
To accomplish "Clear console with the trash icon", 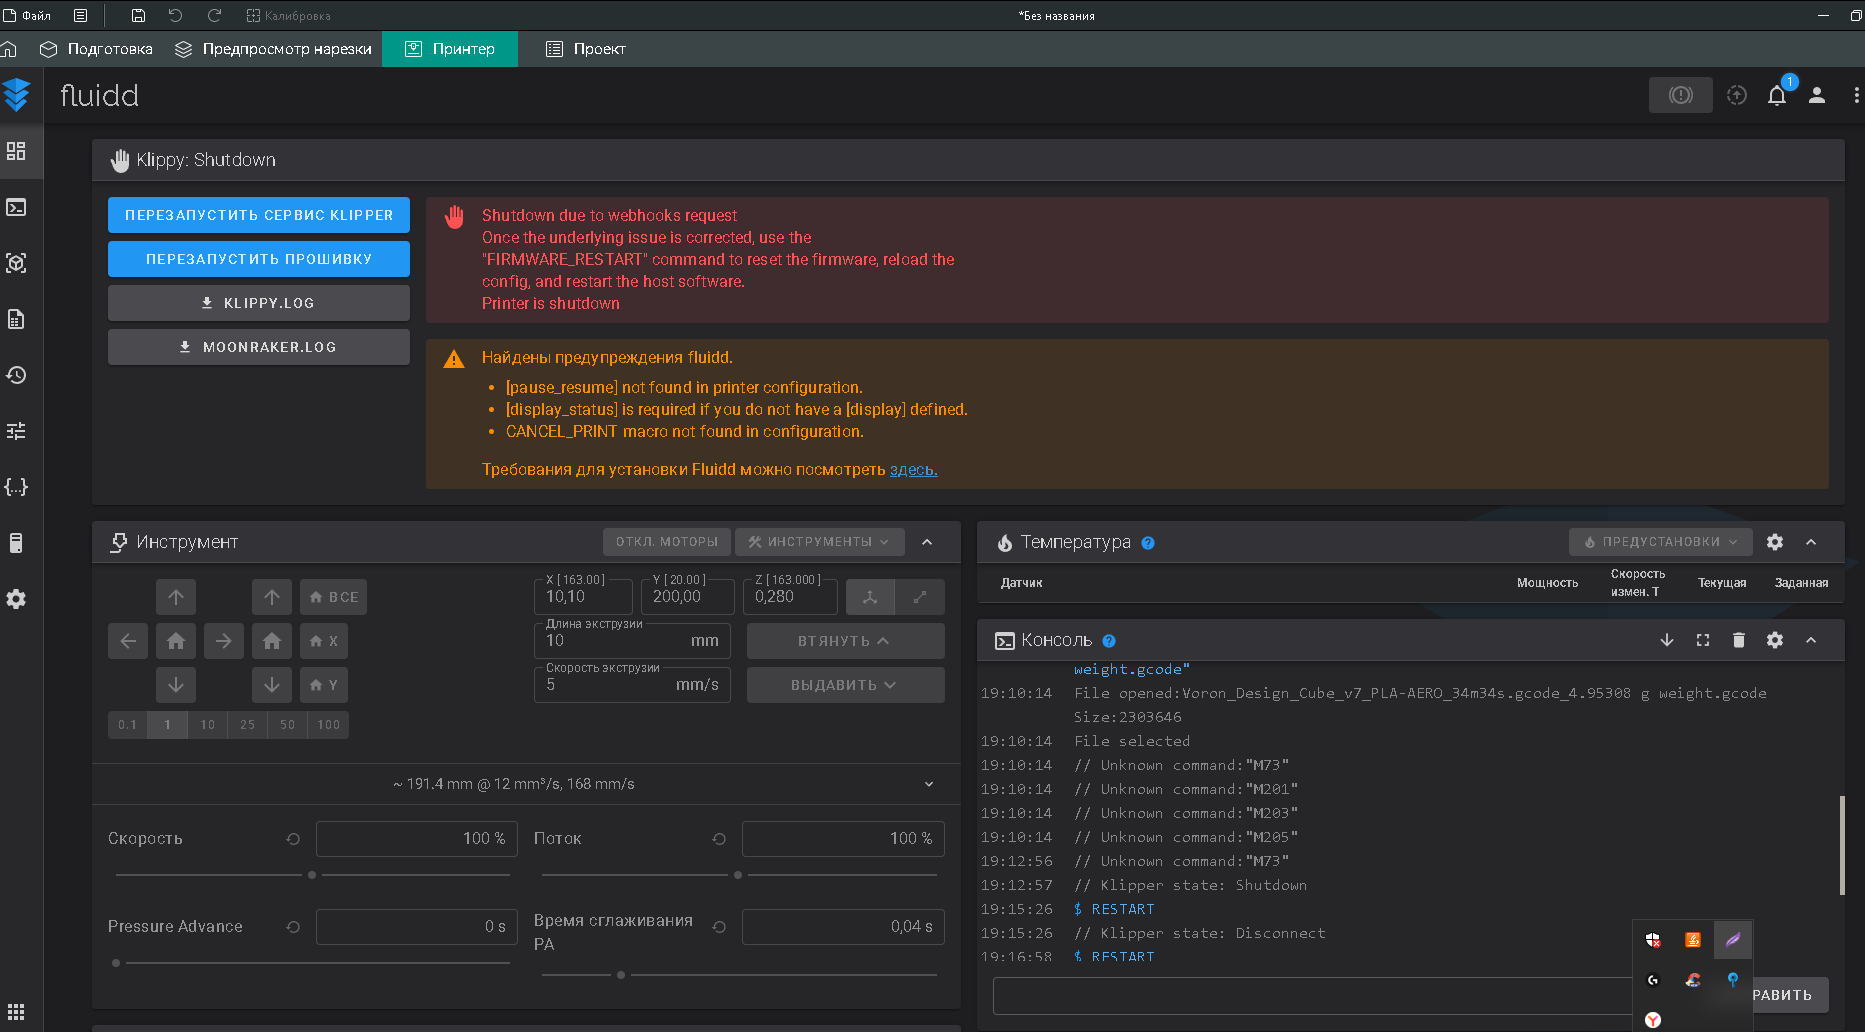I will tap(1738, 640).
